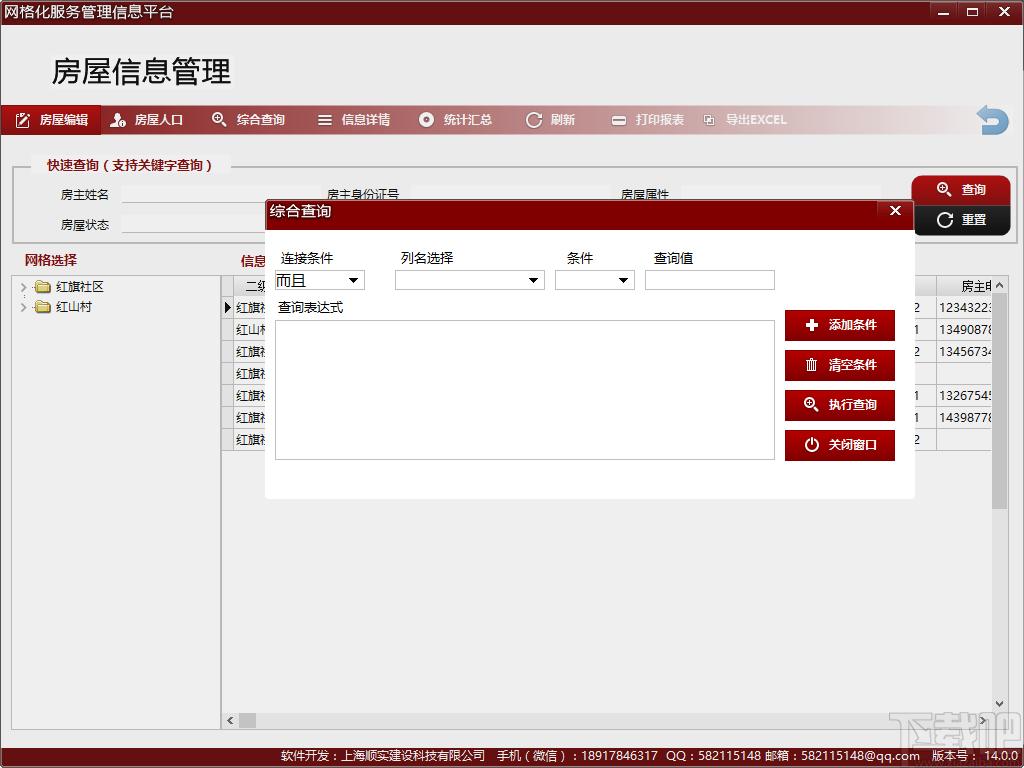The width and height of the screenshot is (1024, 768).
Task: Click the 添加条件 button
Action: coord(839,325)
